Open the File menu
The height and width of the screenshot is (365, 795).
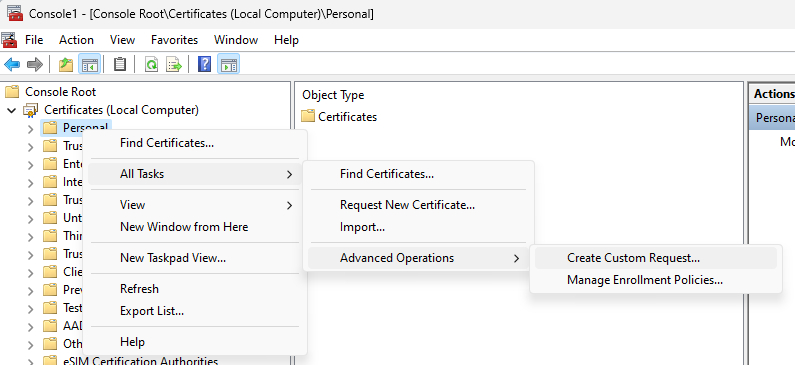tap(34, 40)
